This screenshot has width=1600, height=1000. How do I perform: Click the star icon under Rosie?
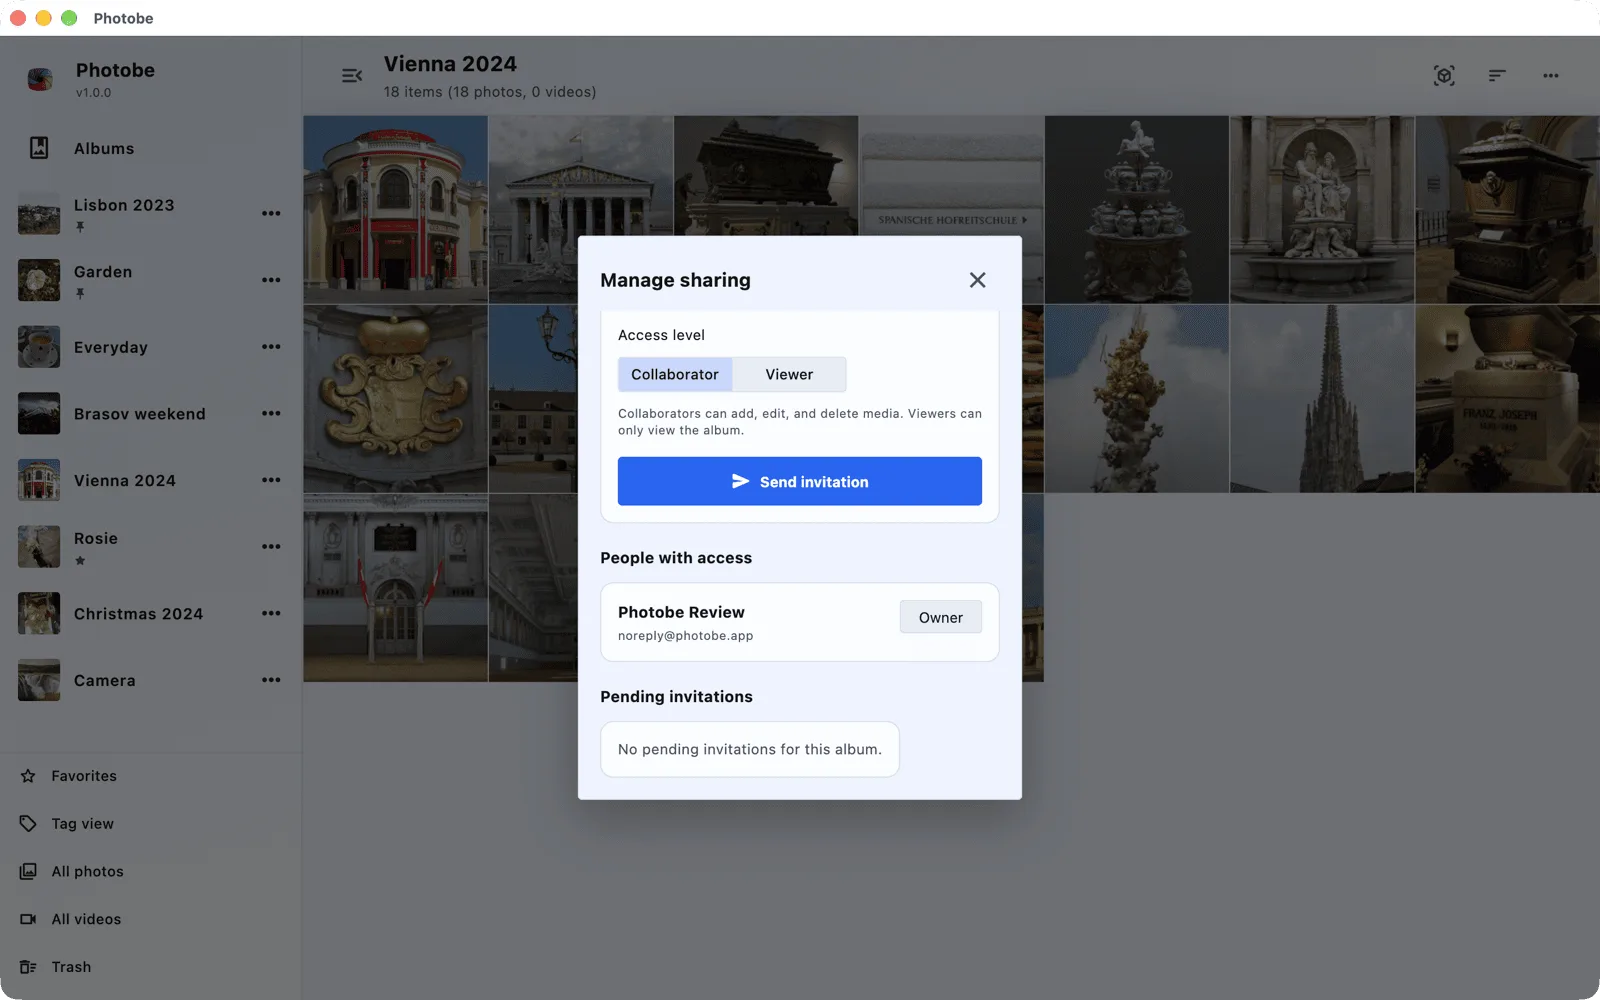tap(80, 560)
